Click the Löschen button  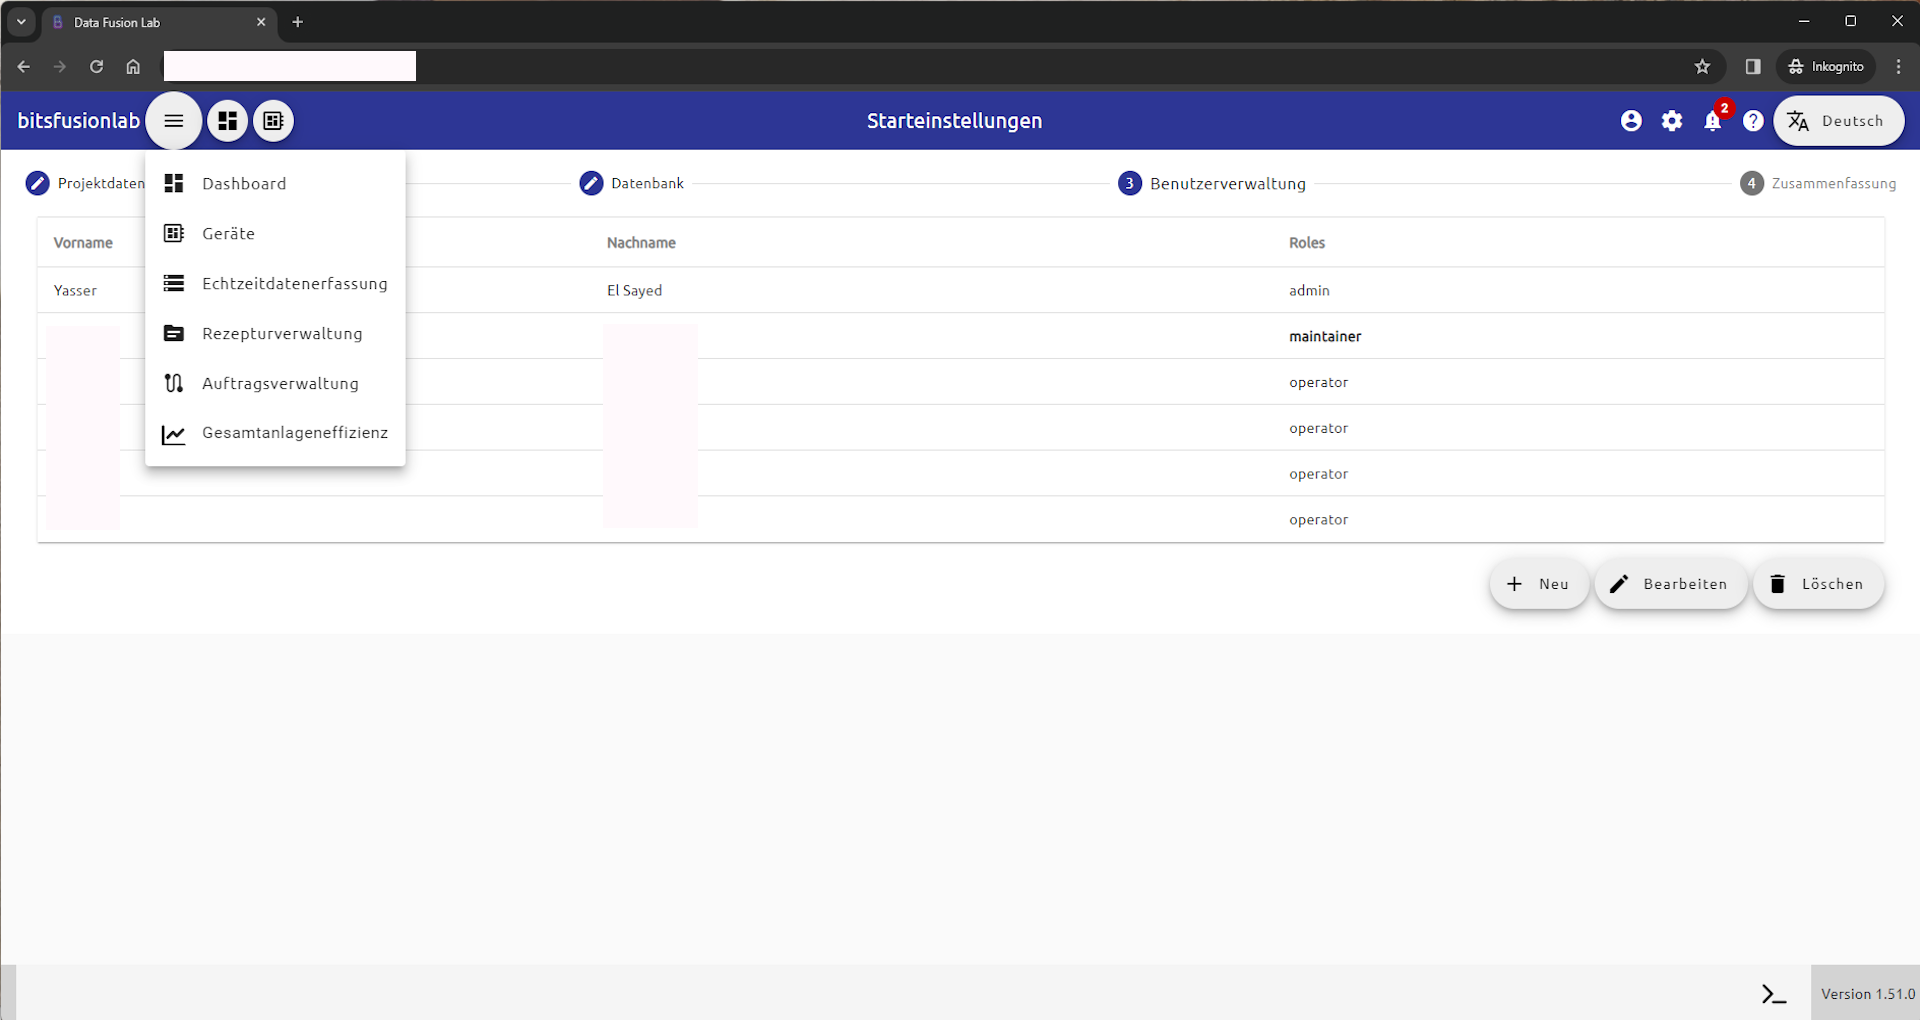1818,584
